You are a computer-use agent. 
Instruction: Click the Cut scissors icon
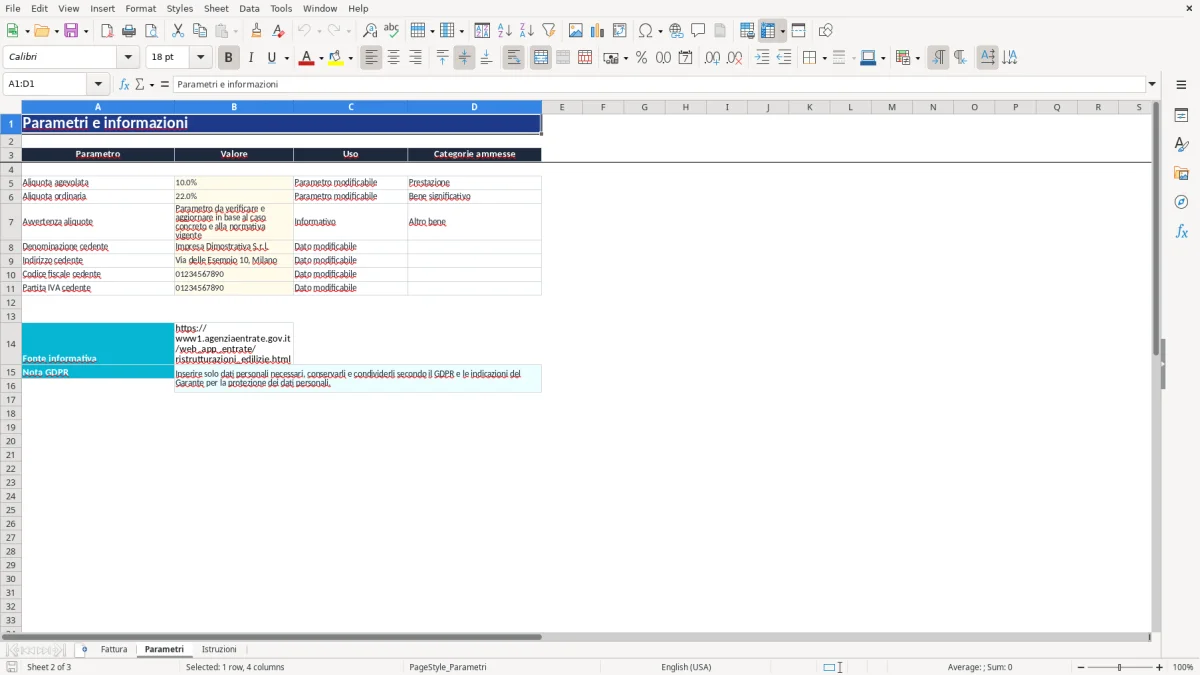178,31
